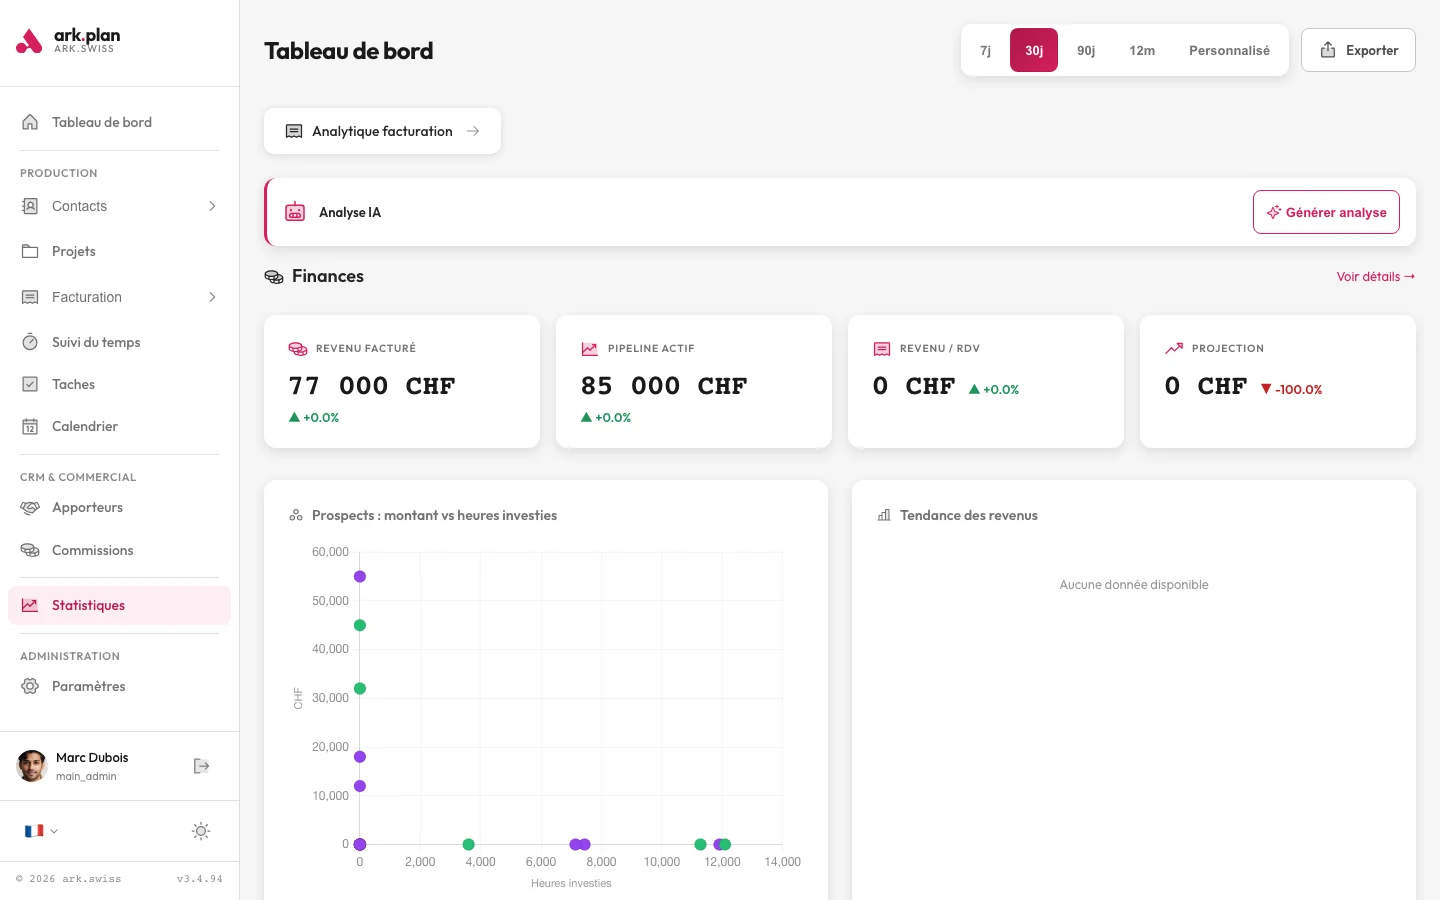Click the Analyse IA robot icon
Image resolution: width=1440 pixels, height=900 pixels.
pos(295,212)
